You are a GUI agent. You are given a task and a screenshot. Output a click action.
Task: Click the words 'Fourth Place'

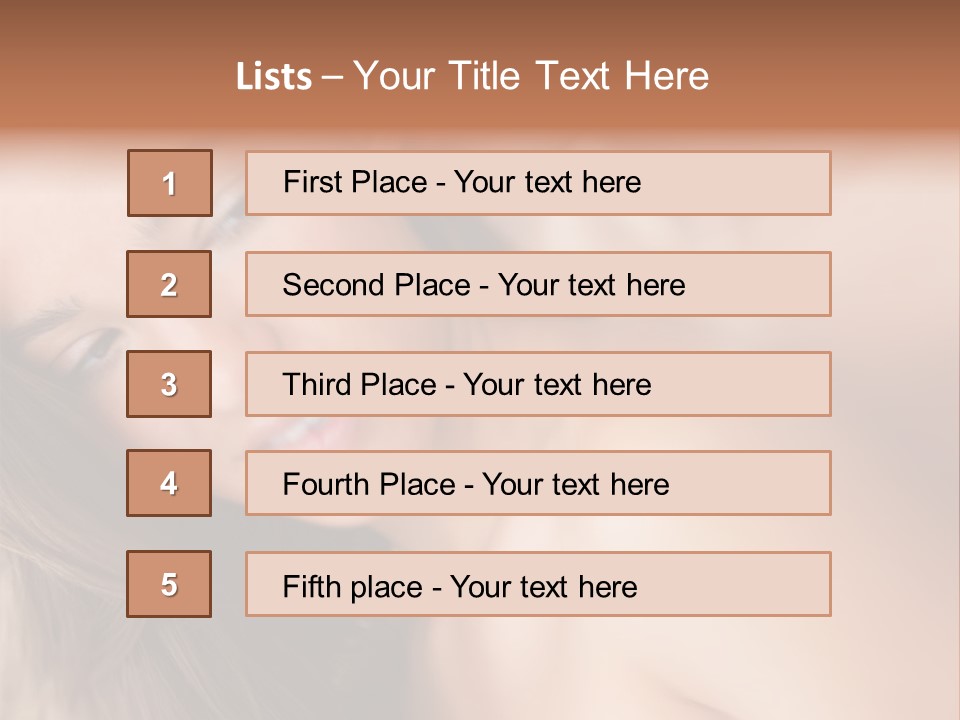[369, 484]
